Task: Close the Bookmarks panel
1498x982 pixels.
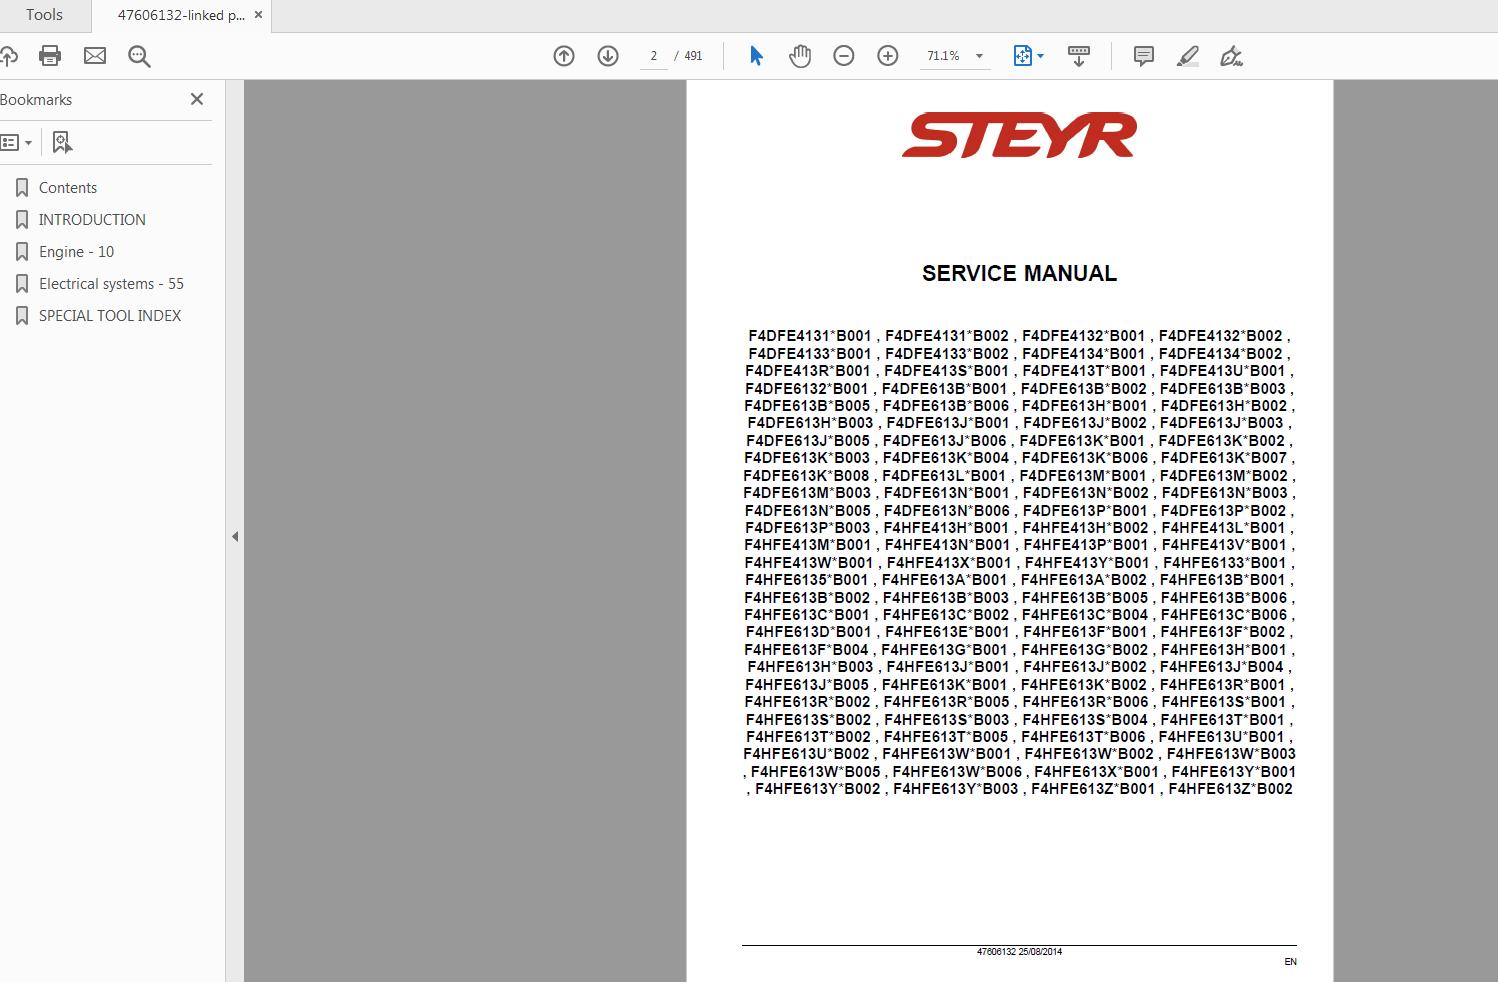Action: point(197,99)
